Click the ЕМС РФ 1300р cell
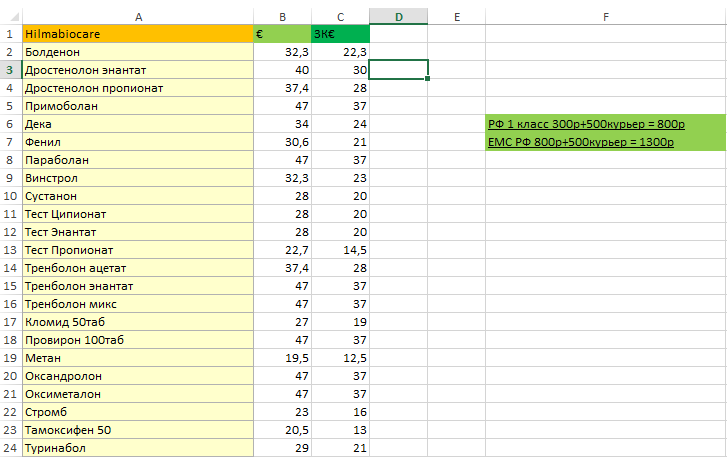Screen dimensions: 727x457 606,142
